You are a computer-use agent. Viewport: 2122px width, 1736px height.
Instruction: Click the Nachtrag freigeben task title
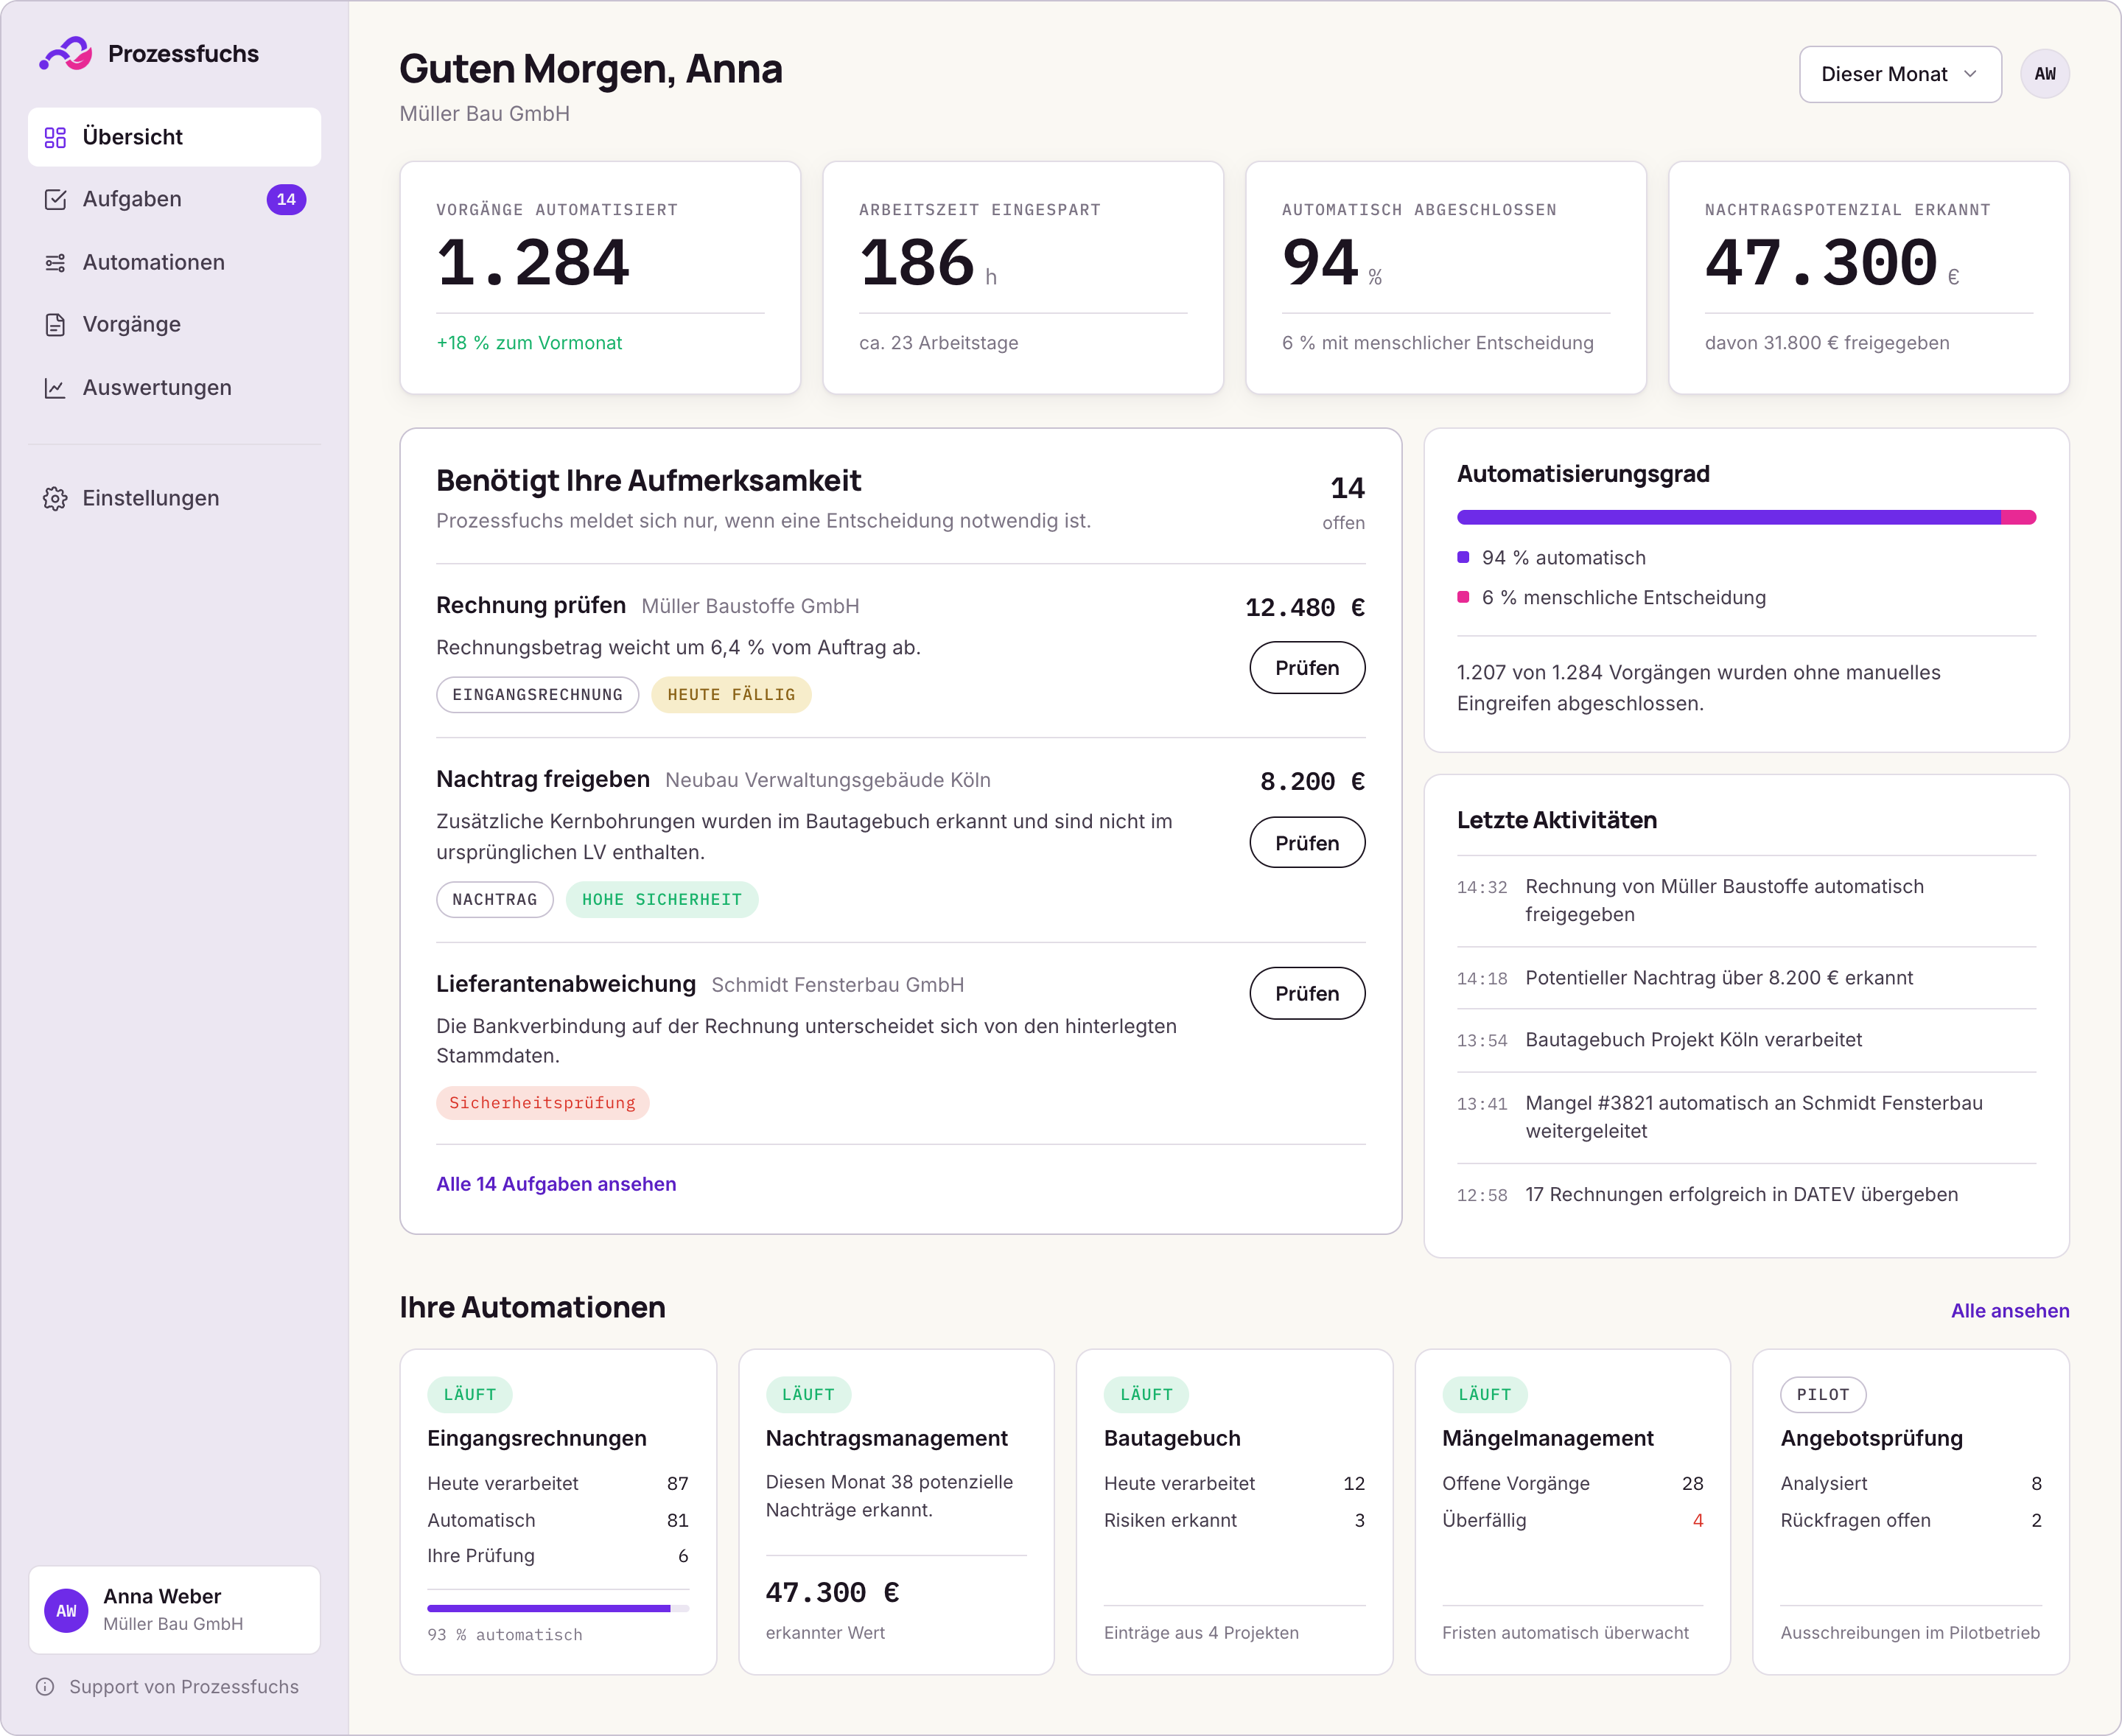(x=543, y=779)
